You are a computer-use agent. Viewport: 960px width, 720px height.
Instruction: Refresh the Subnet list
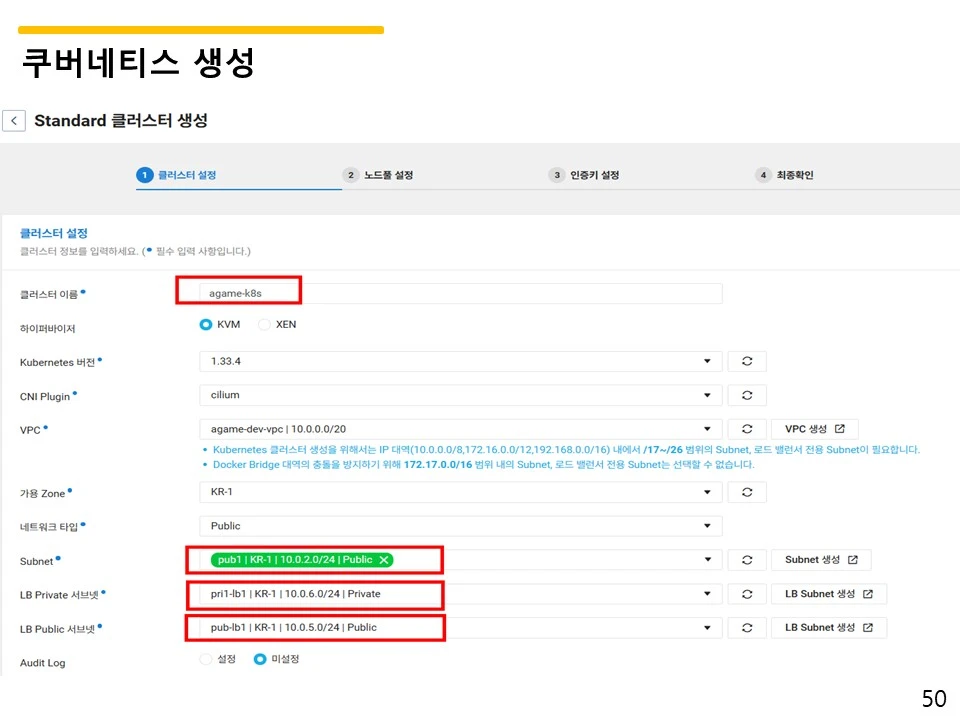pos(747,560)
